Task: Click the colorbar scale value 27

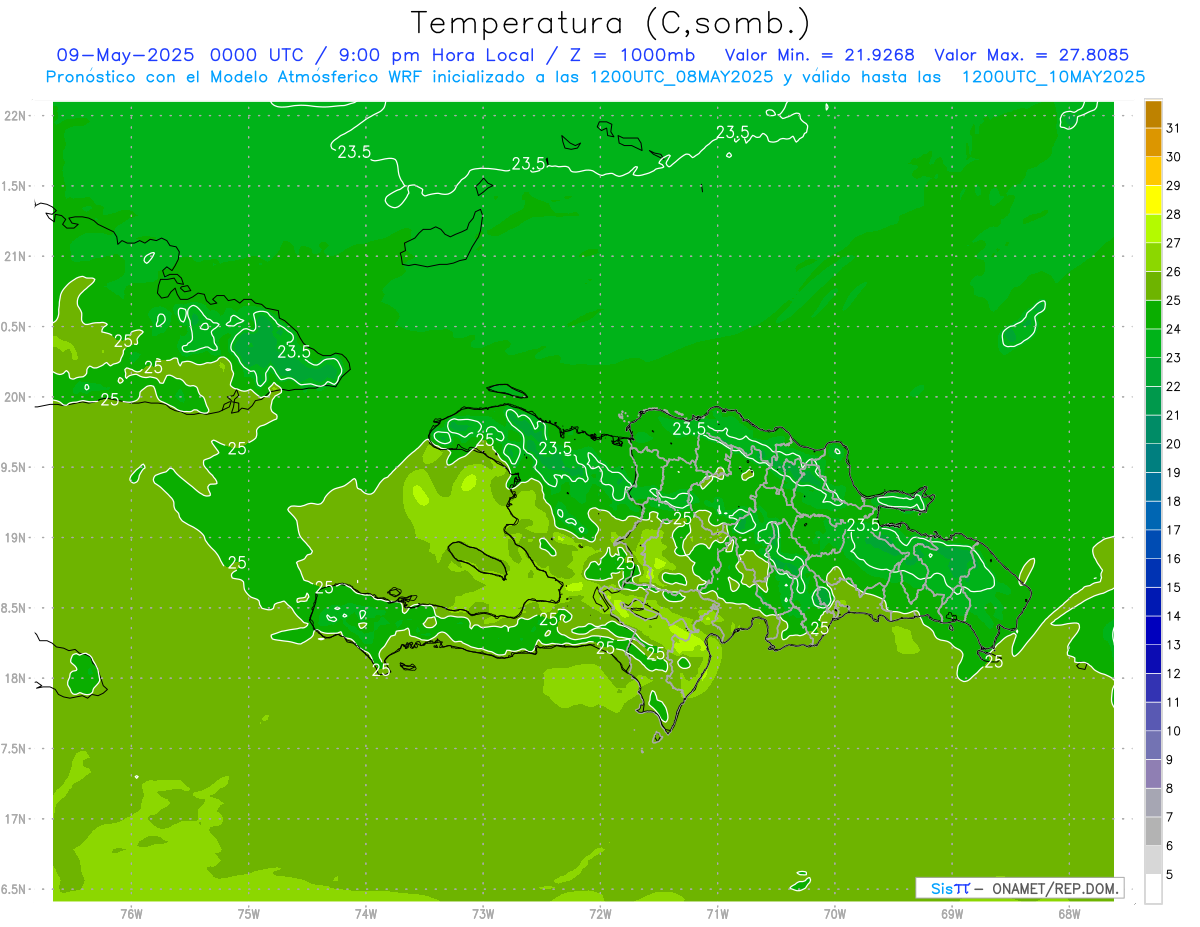Action: click(1174, 243)
